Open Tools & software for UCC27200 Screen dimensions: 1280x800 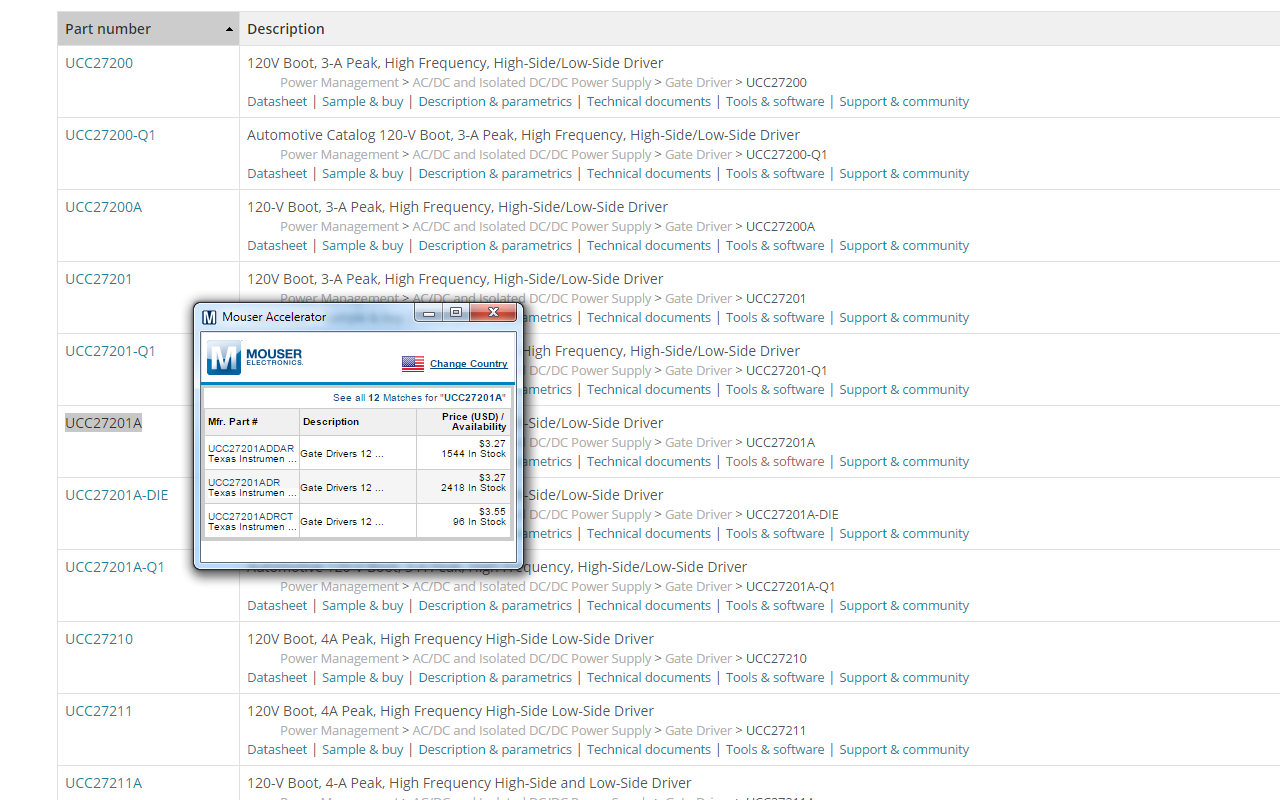775,102
